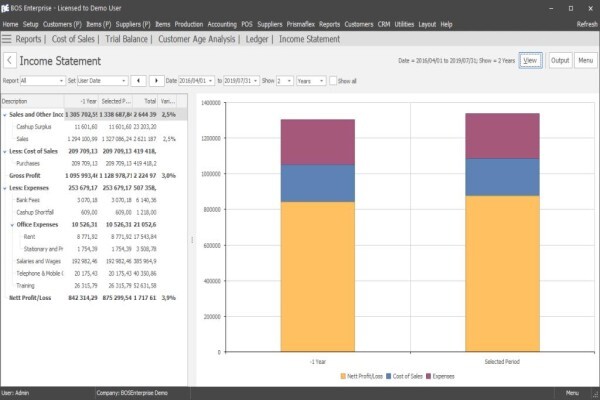
Task: Grab the panel splitter handle beside the chart
Action: pos(192,240)
